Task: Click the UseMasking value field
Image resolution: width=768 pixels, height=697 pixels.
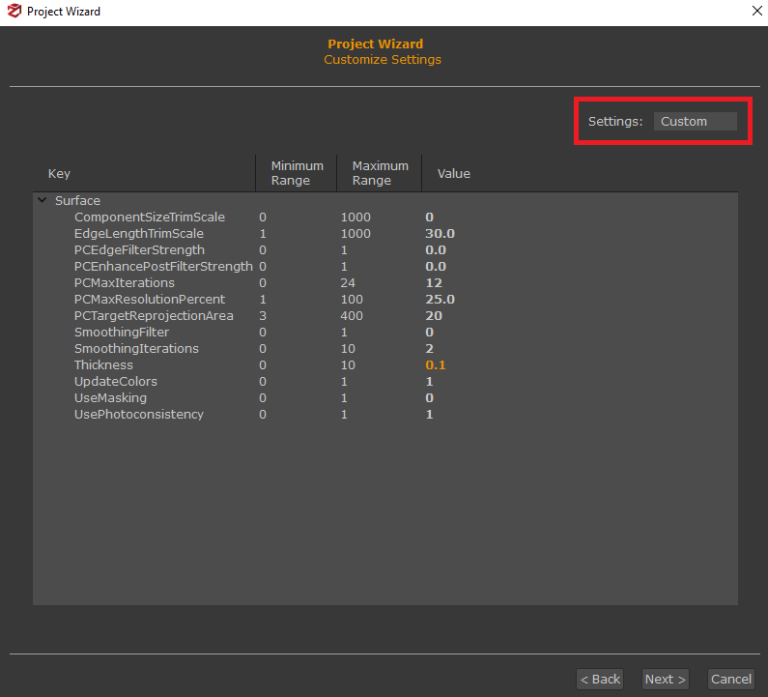Action: point(429,398)
